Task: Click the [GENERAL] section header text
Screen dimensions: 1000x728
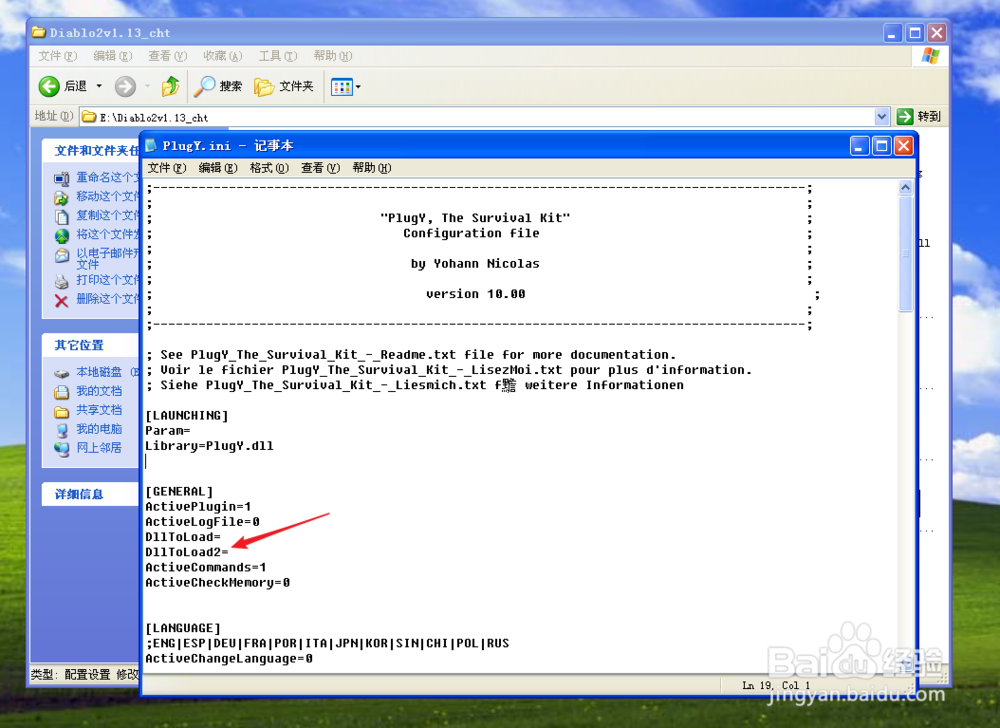Action: tap(179, 491)
